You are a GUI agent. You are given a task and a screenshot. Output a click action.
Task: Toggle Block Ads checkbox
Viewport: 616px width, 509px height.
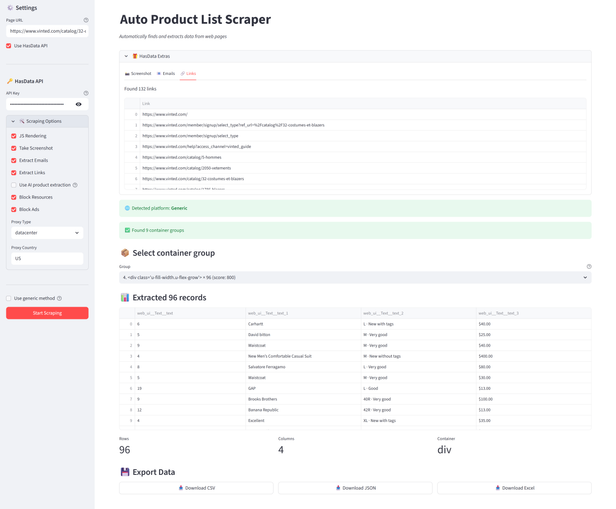(x=14, y=209)
